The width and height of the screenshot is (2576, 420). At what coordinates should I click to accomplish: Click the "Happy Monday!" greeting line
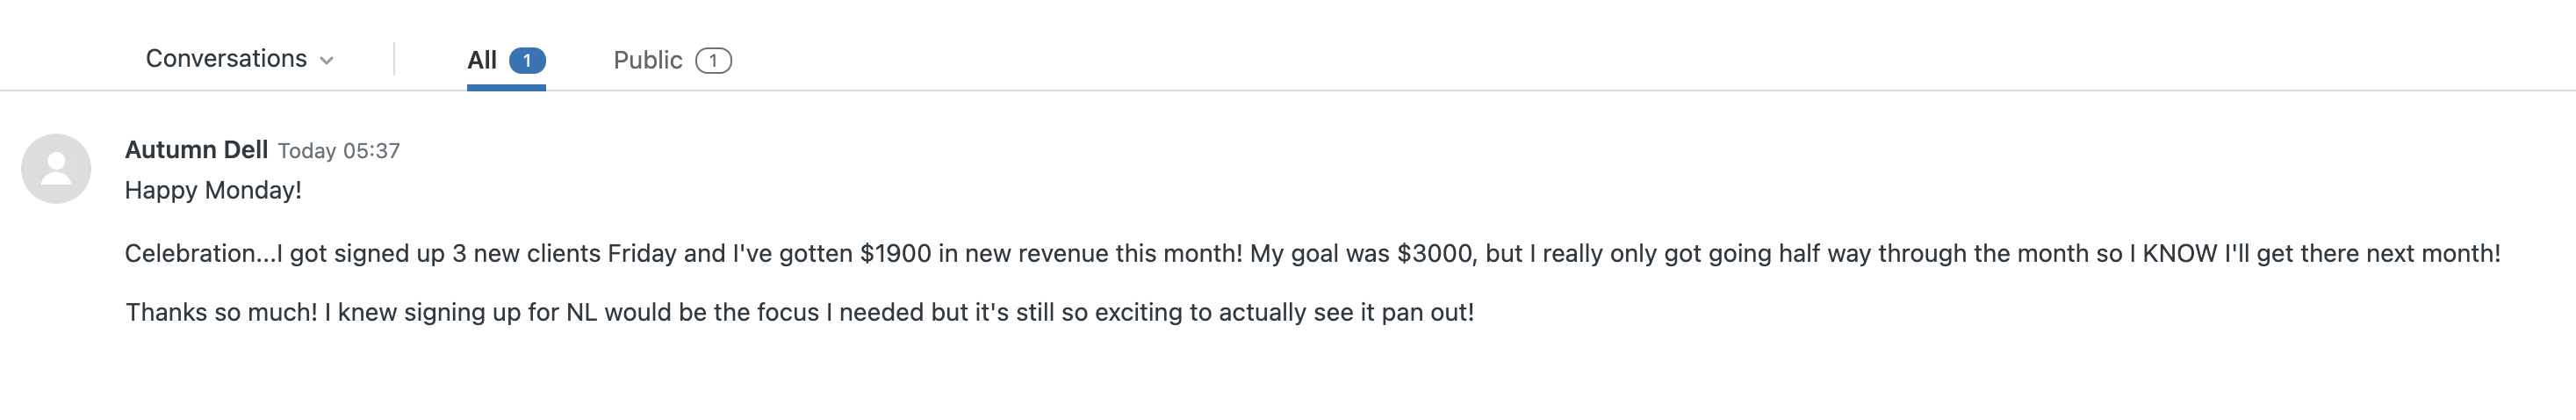[x=213, y=190]
